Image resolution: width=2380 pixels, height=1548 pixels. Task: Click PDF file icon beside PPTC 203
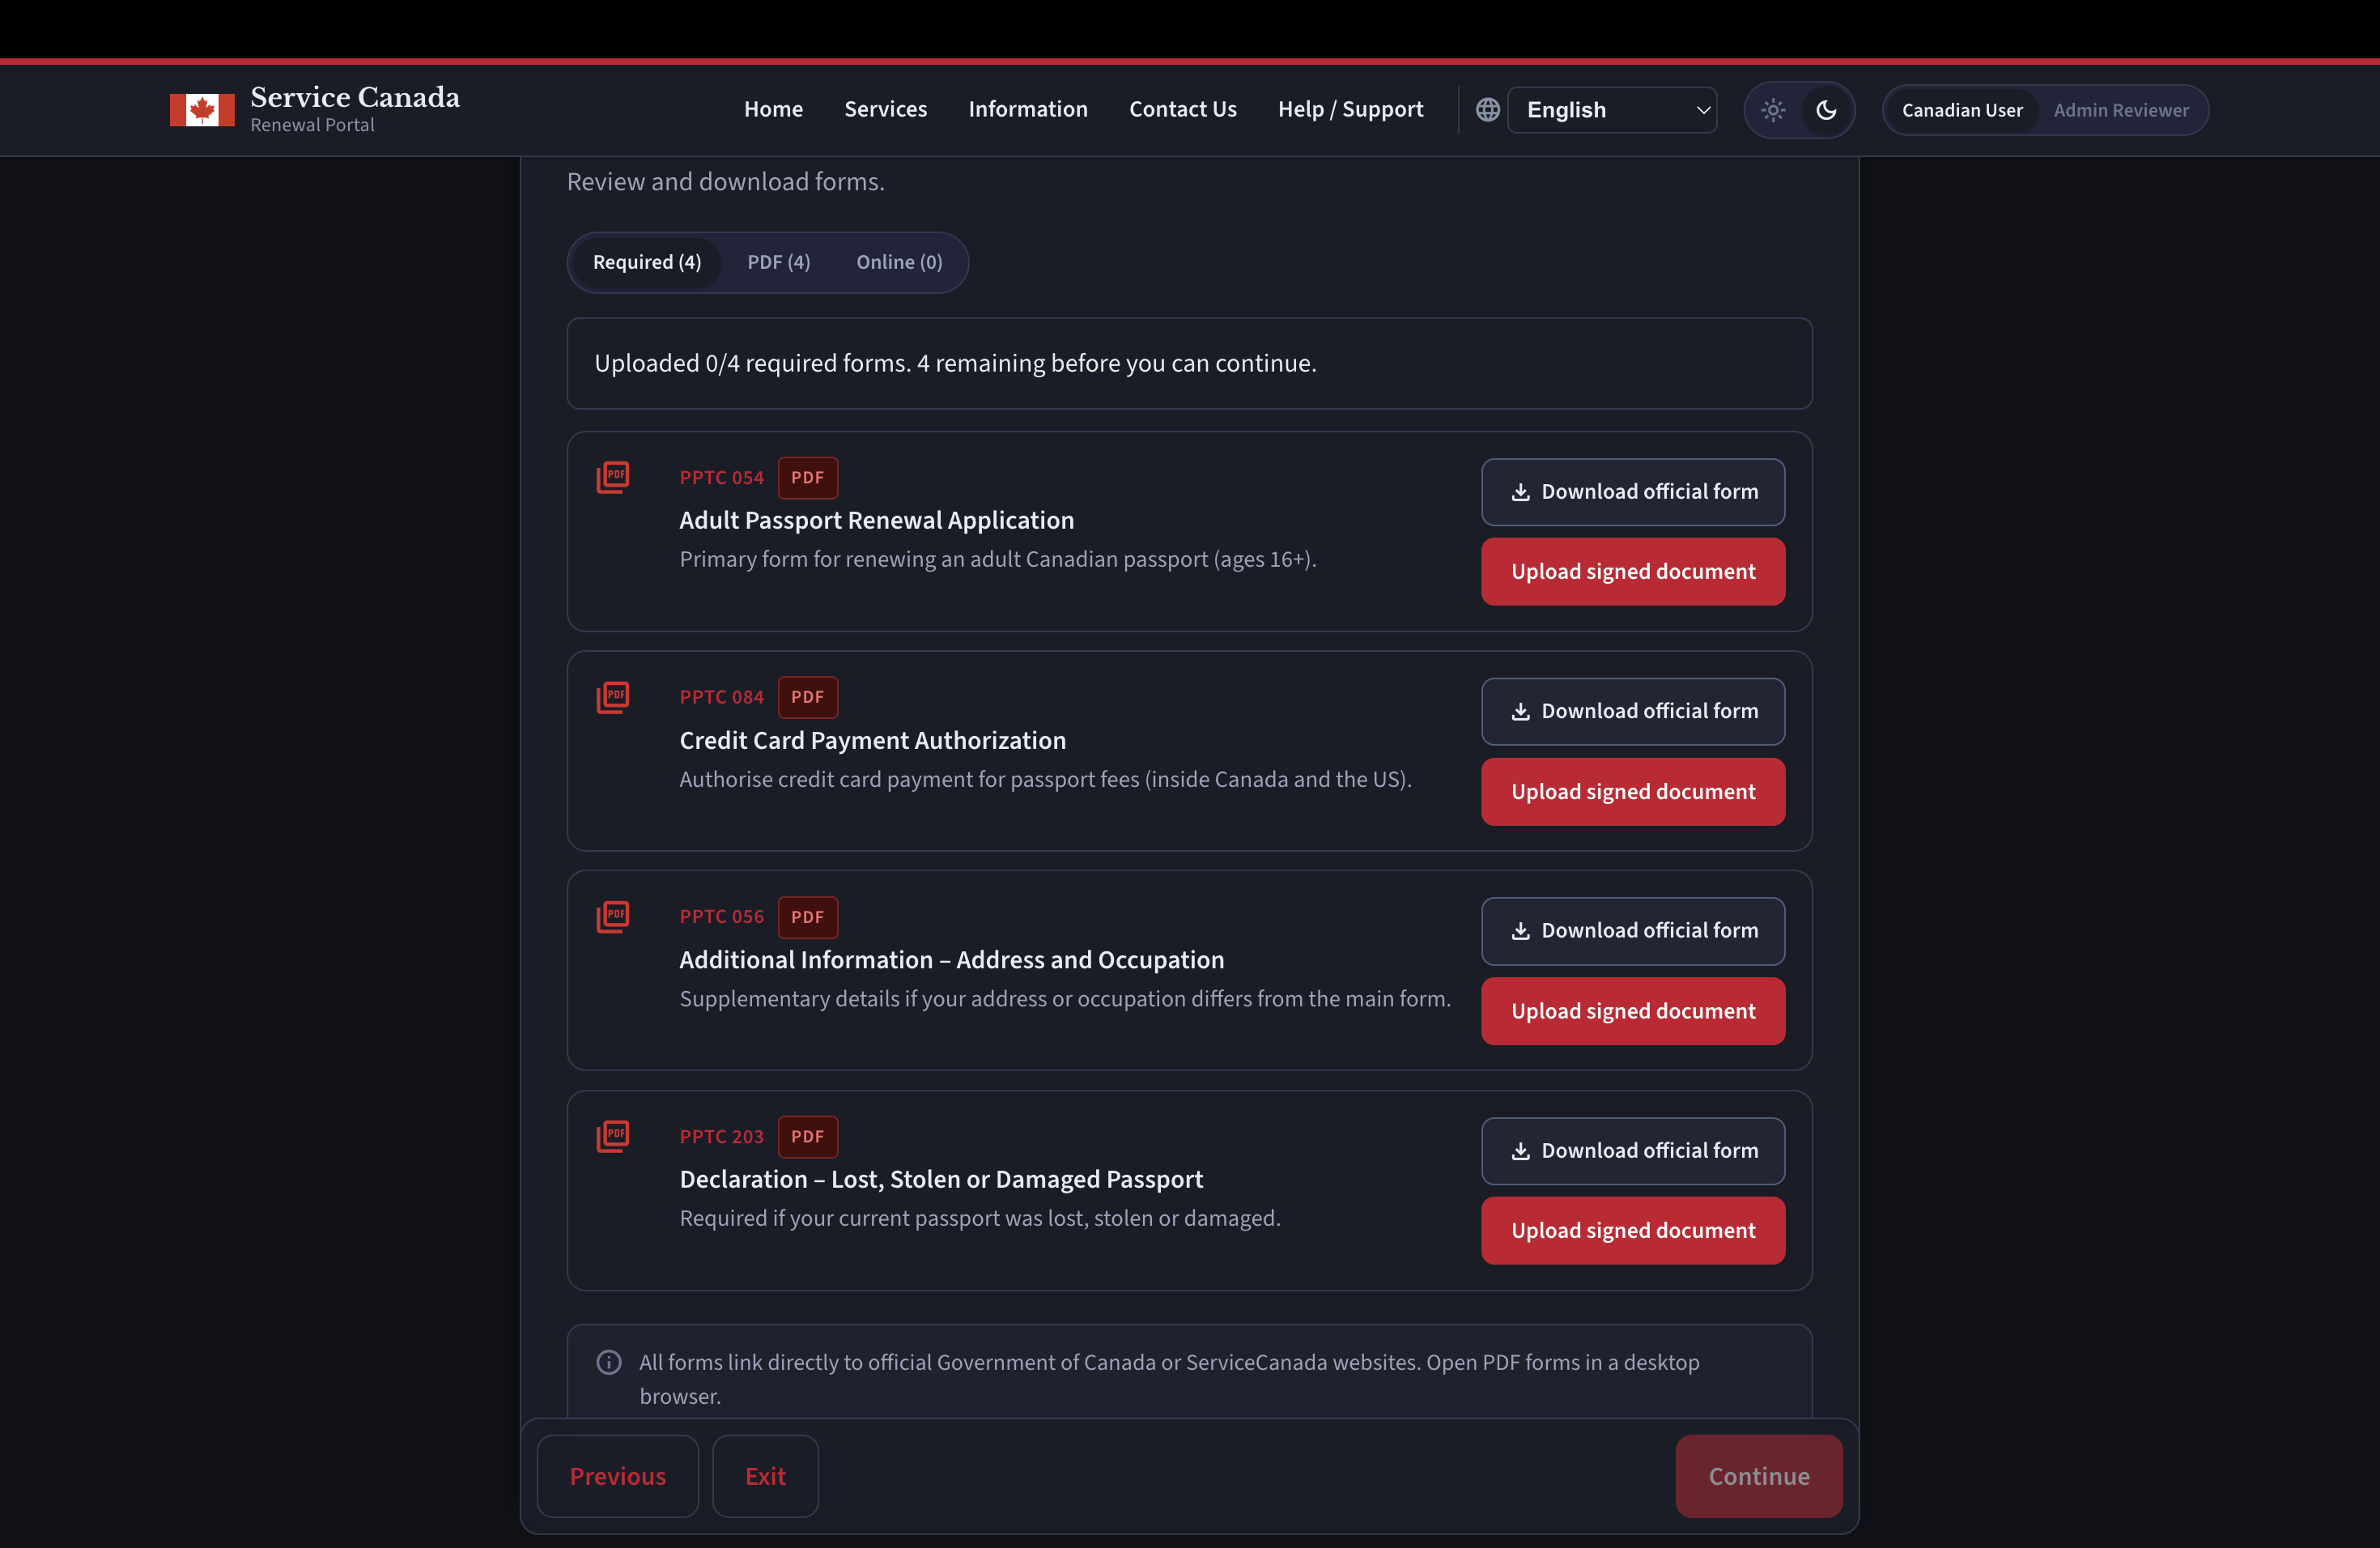point(613,1136)
